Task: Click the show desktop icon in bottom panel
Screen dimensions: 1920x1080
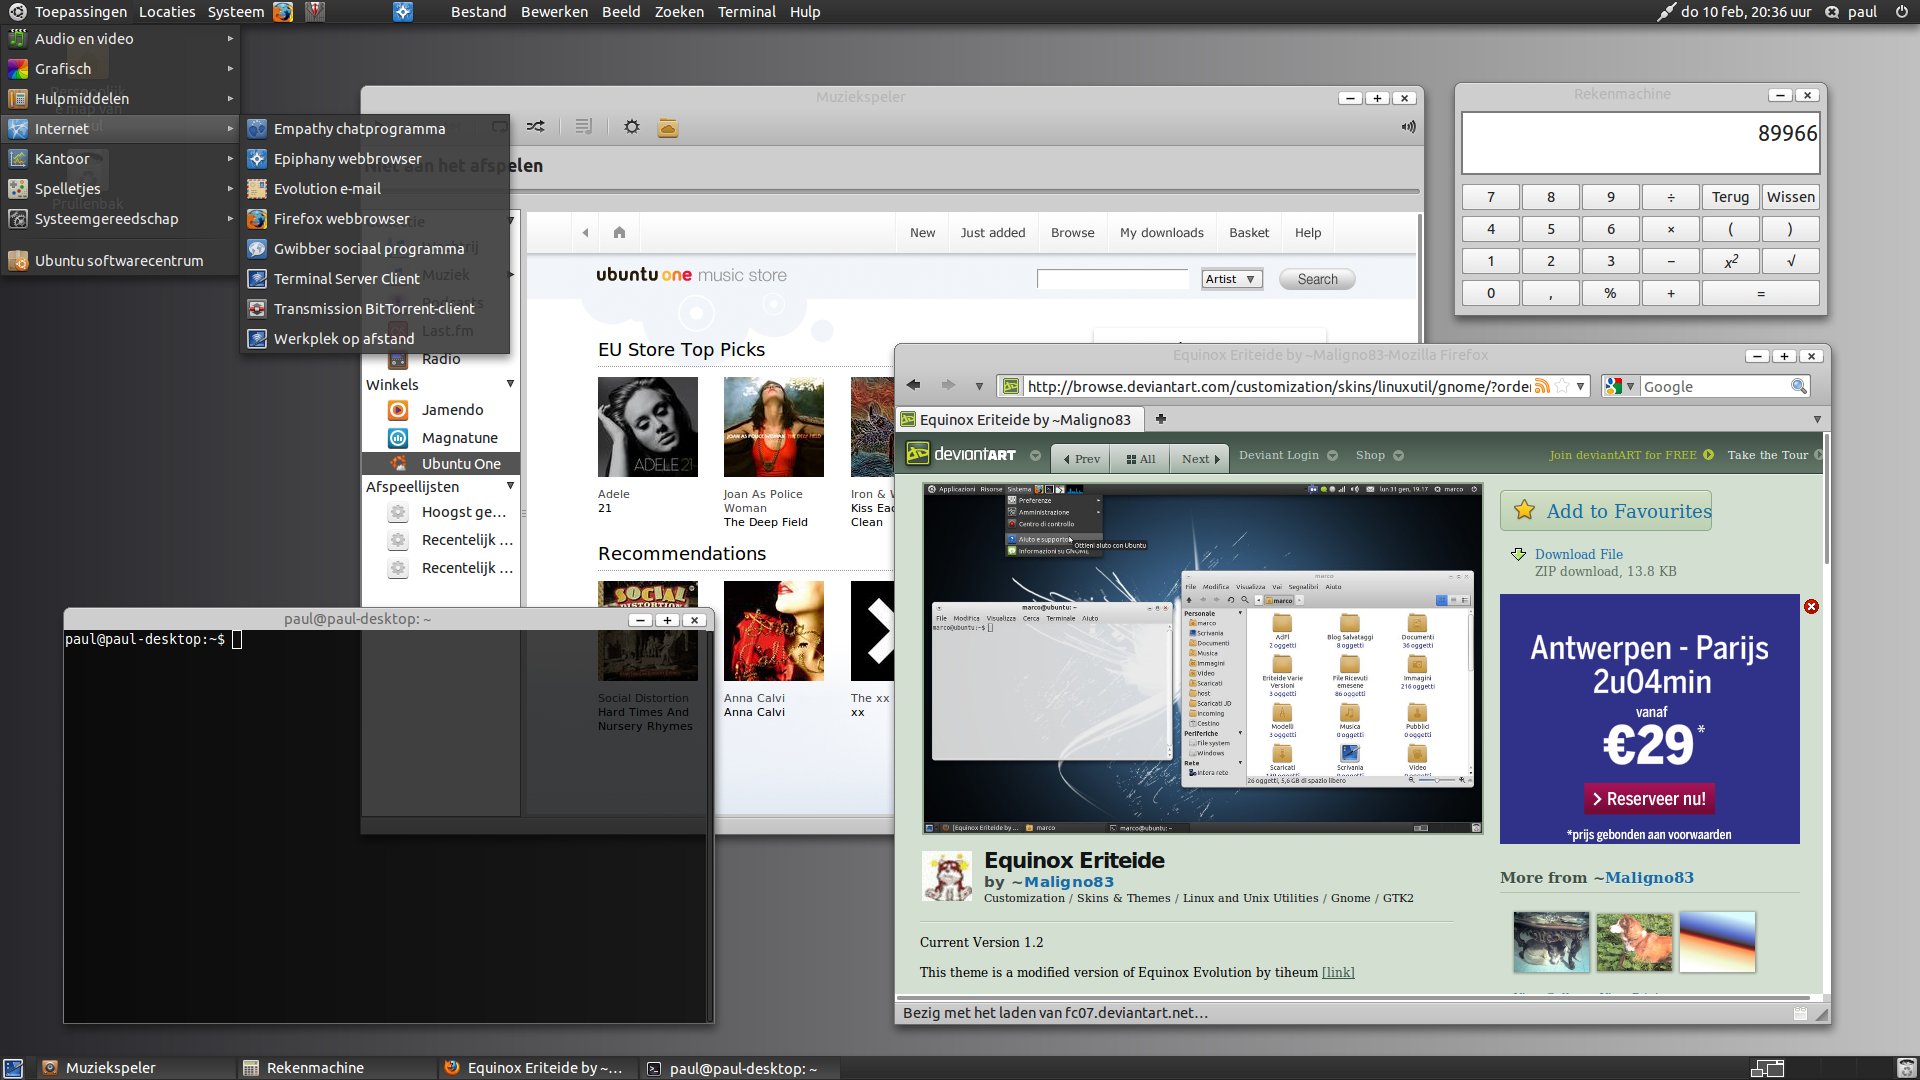Action: (x=13, y=1068)
